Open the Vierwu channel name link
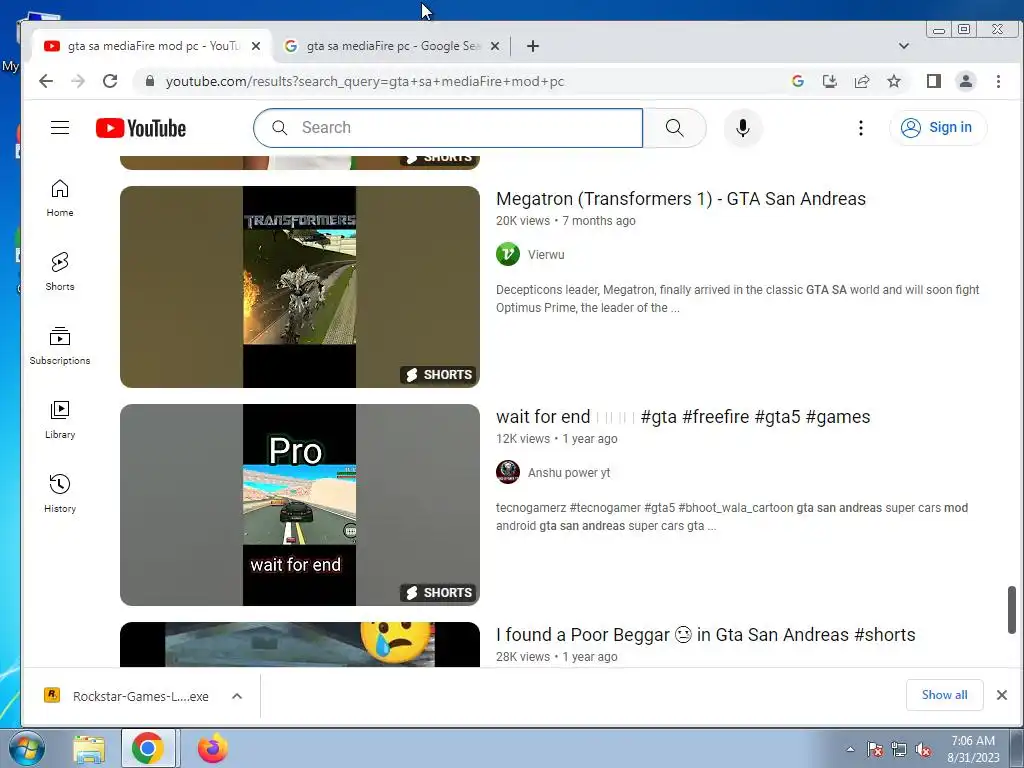Image resolution: width=1024 pixels, height=768 pixels. pyautogui.click(x=546, y=255)
